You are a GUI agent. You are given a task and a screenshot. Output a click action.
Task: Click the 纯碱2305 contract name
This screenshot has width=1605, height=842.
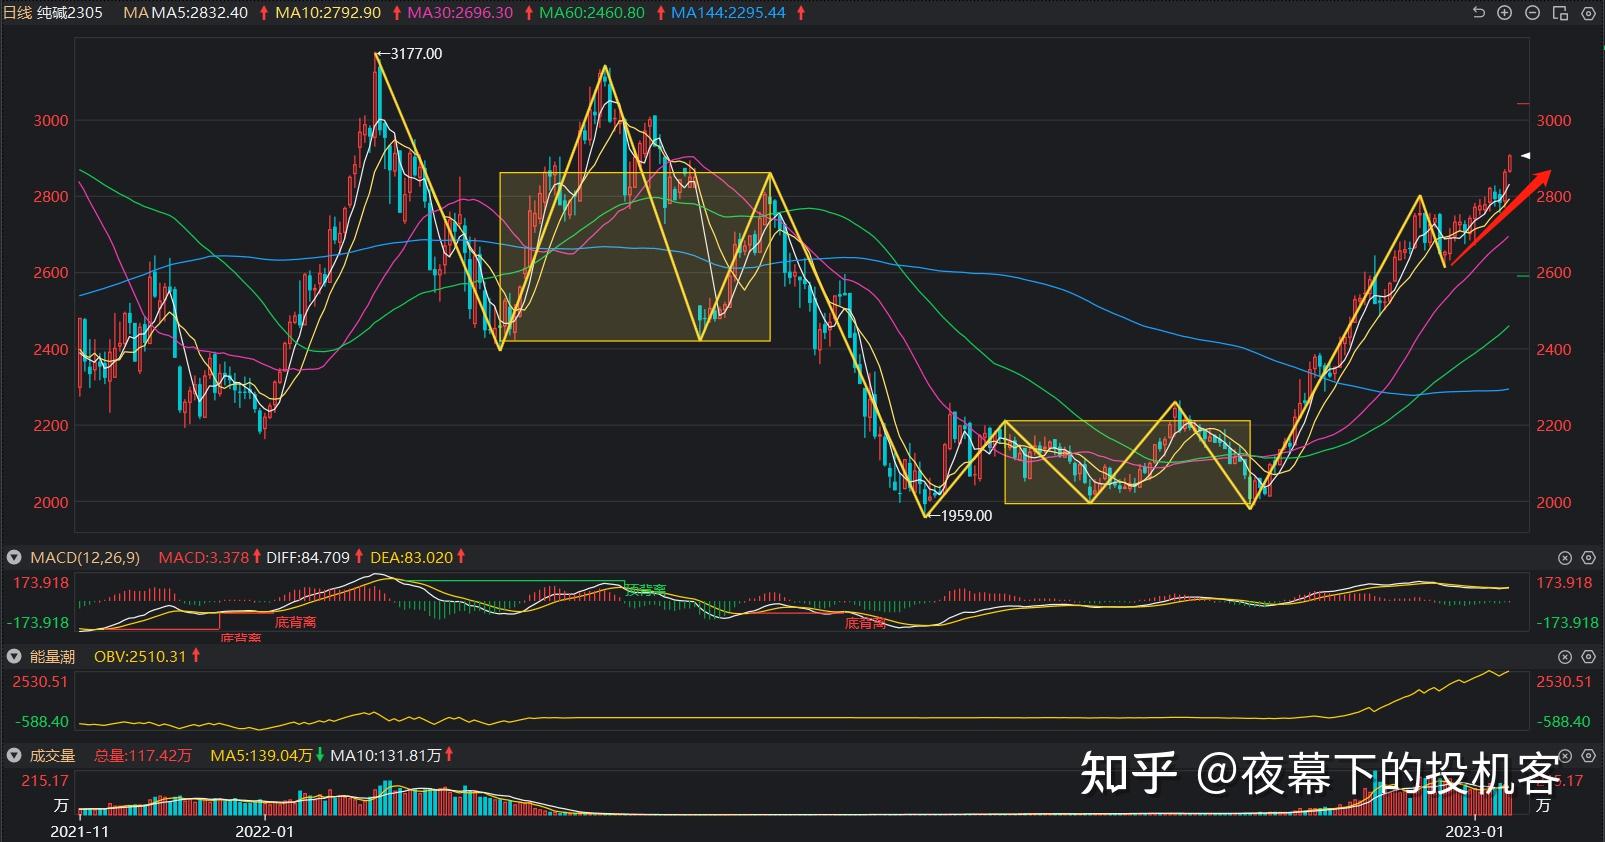[70, 13]
